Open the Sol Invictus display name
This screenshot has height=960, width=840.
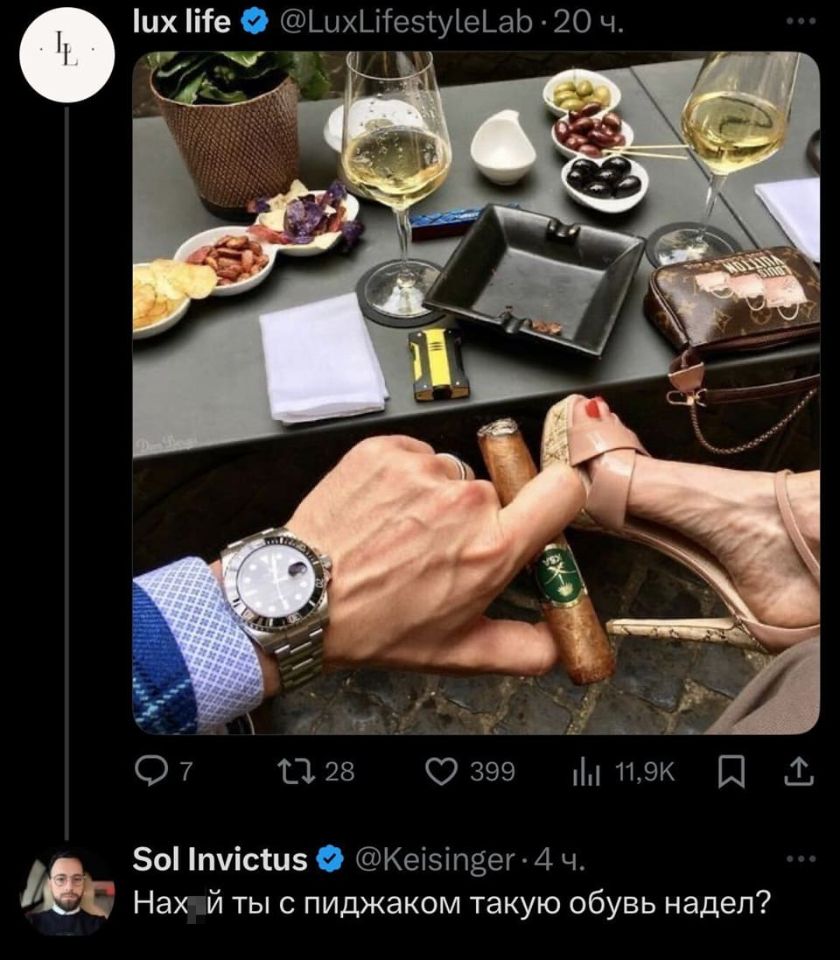(x=221, y=858)
